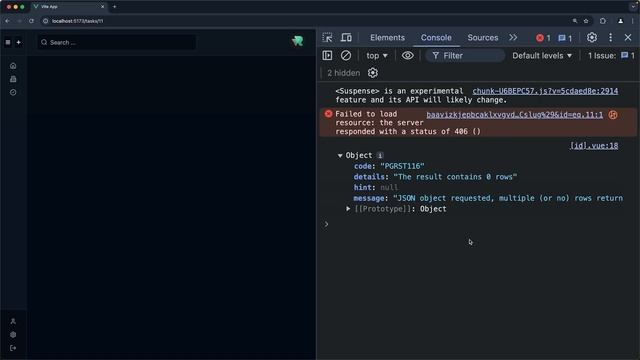Toggle the device toolbar emulation
The width and height of the screenshot is (640, 360).
346,38
